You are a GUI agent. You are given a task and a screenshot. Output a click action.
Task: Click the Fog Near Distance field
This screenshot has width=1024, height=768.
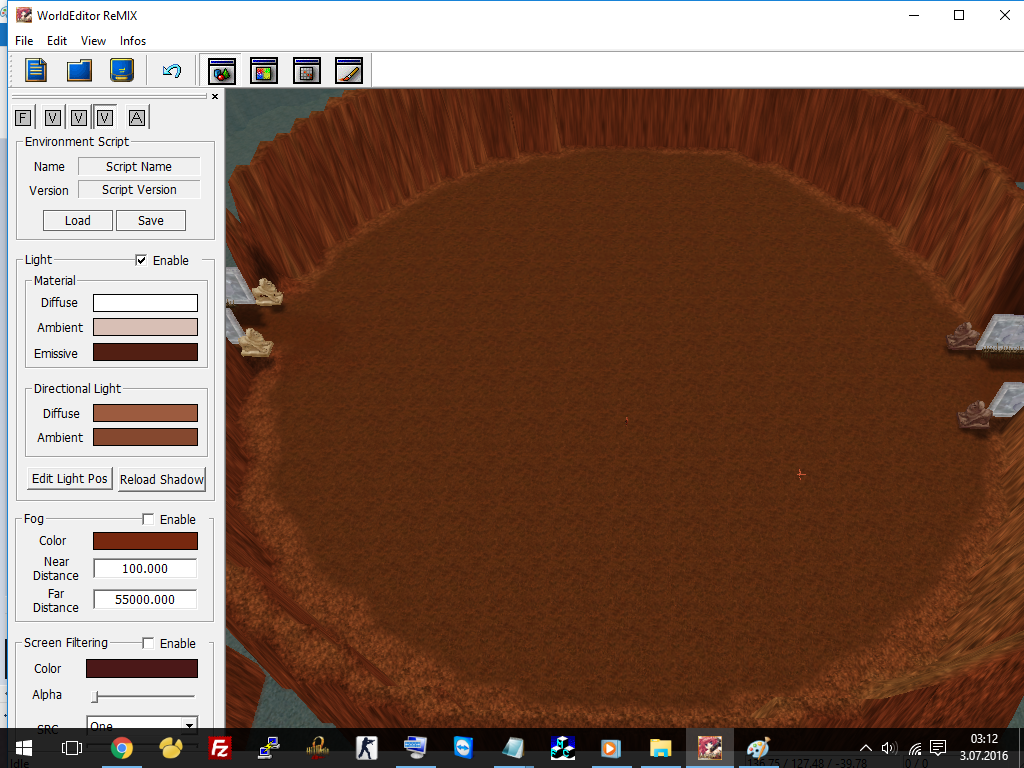[x=145, y=569]
